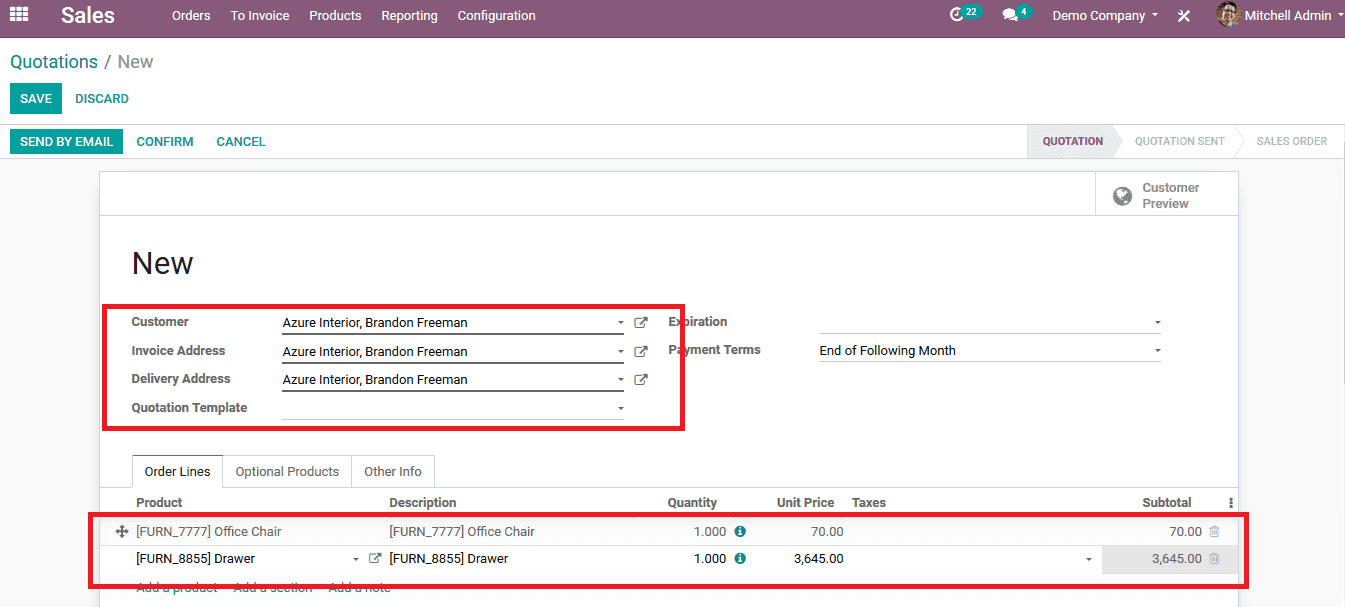Open the Demo Company switcher
Viewport: 1345px width, 607px height.
(1105, 15)
